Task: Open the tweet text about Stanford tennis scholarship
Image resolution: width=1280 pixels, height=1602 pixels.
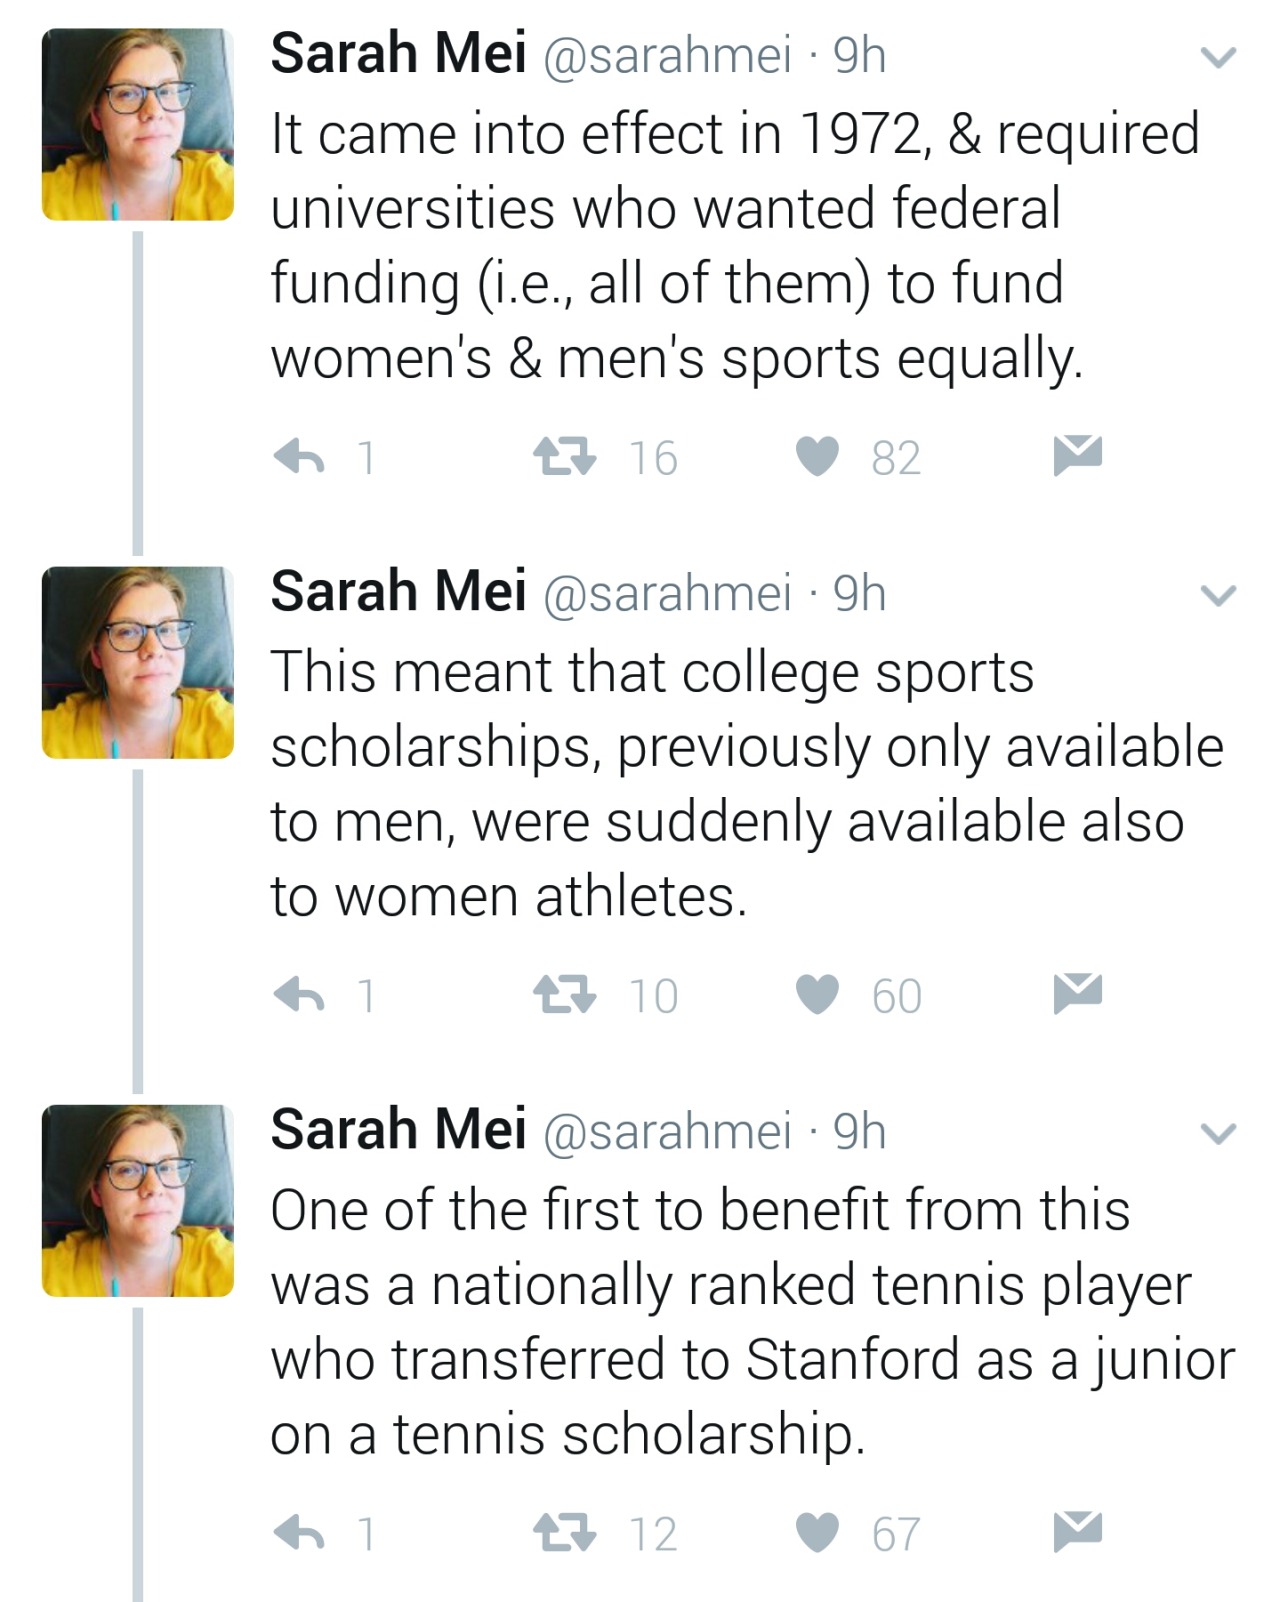Action: (750, 1321)
